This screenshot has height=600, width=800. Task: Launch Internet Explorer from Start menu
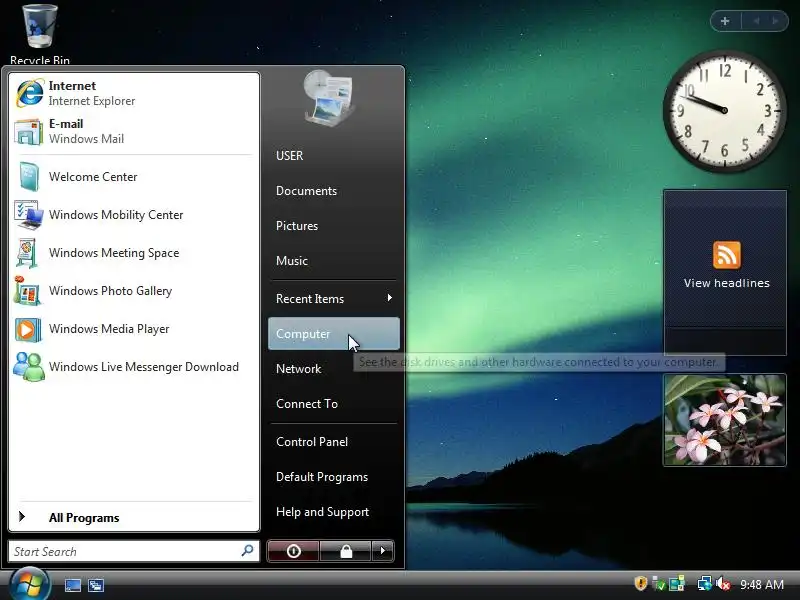click(134, 93)
